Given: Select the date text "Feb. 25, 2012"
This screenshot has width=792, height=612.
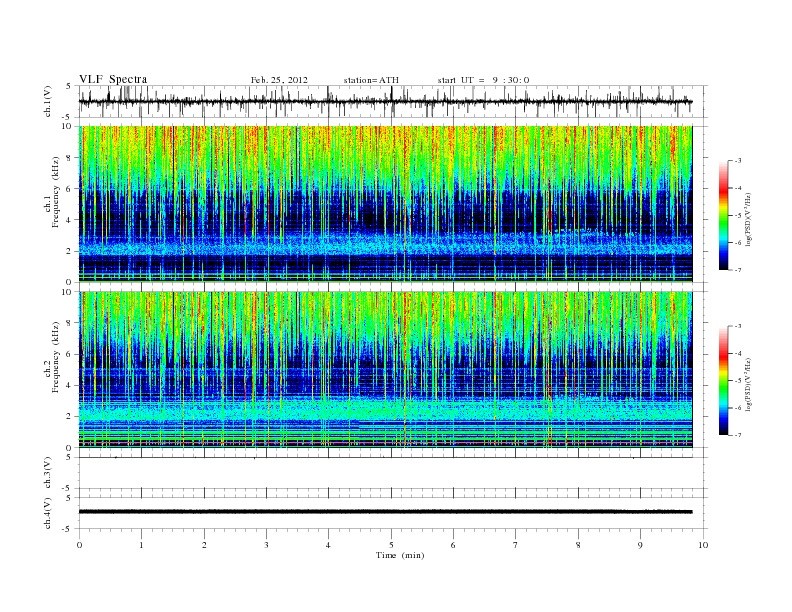Looking at the screenshot, I should pos(279,80).
